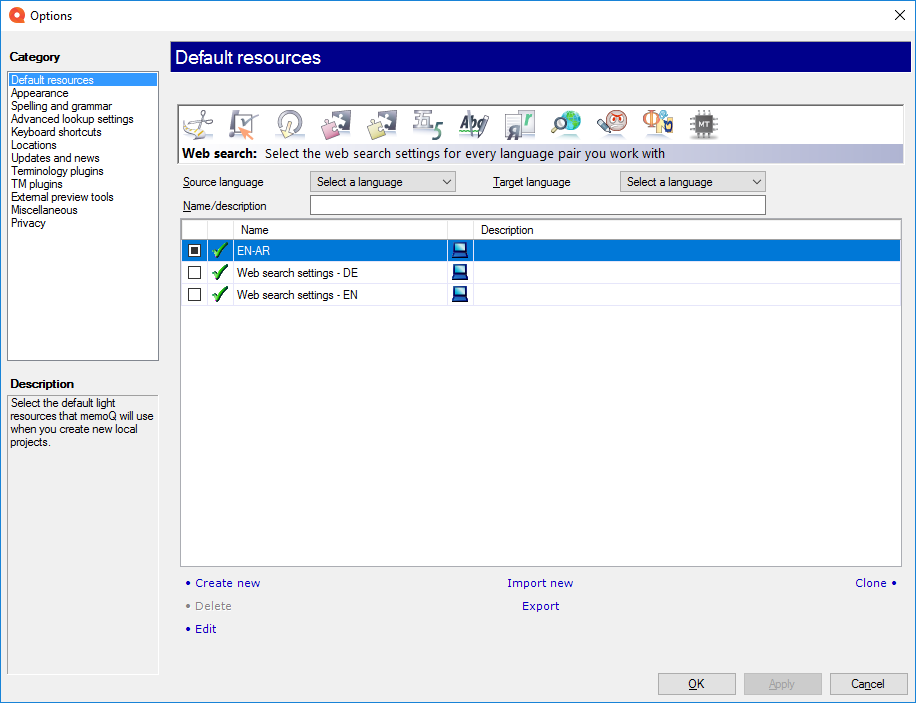Screen dimensions: 916x703
Task: Select the yellow puzzle LiveDocs settings icon
Action: (381, 124)
